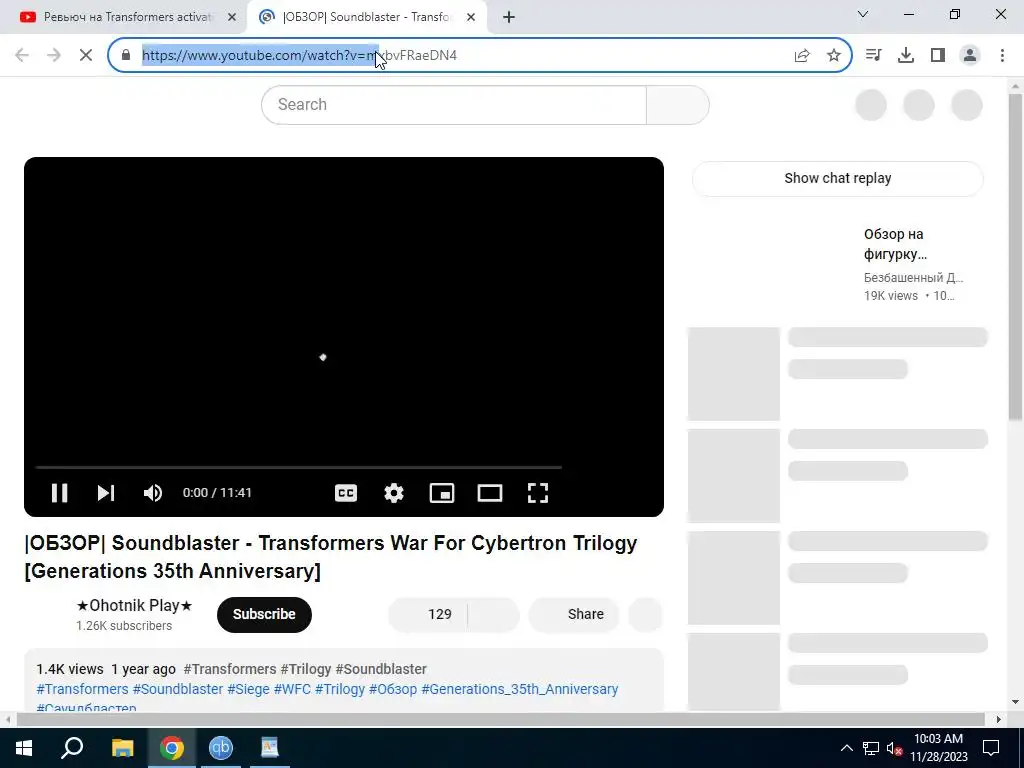Click the dislike button next to 129
The width and height of the screenshot is (1024, 768).
(x=494, y=615)
